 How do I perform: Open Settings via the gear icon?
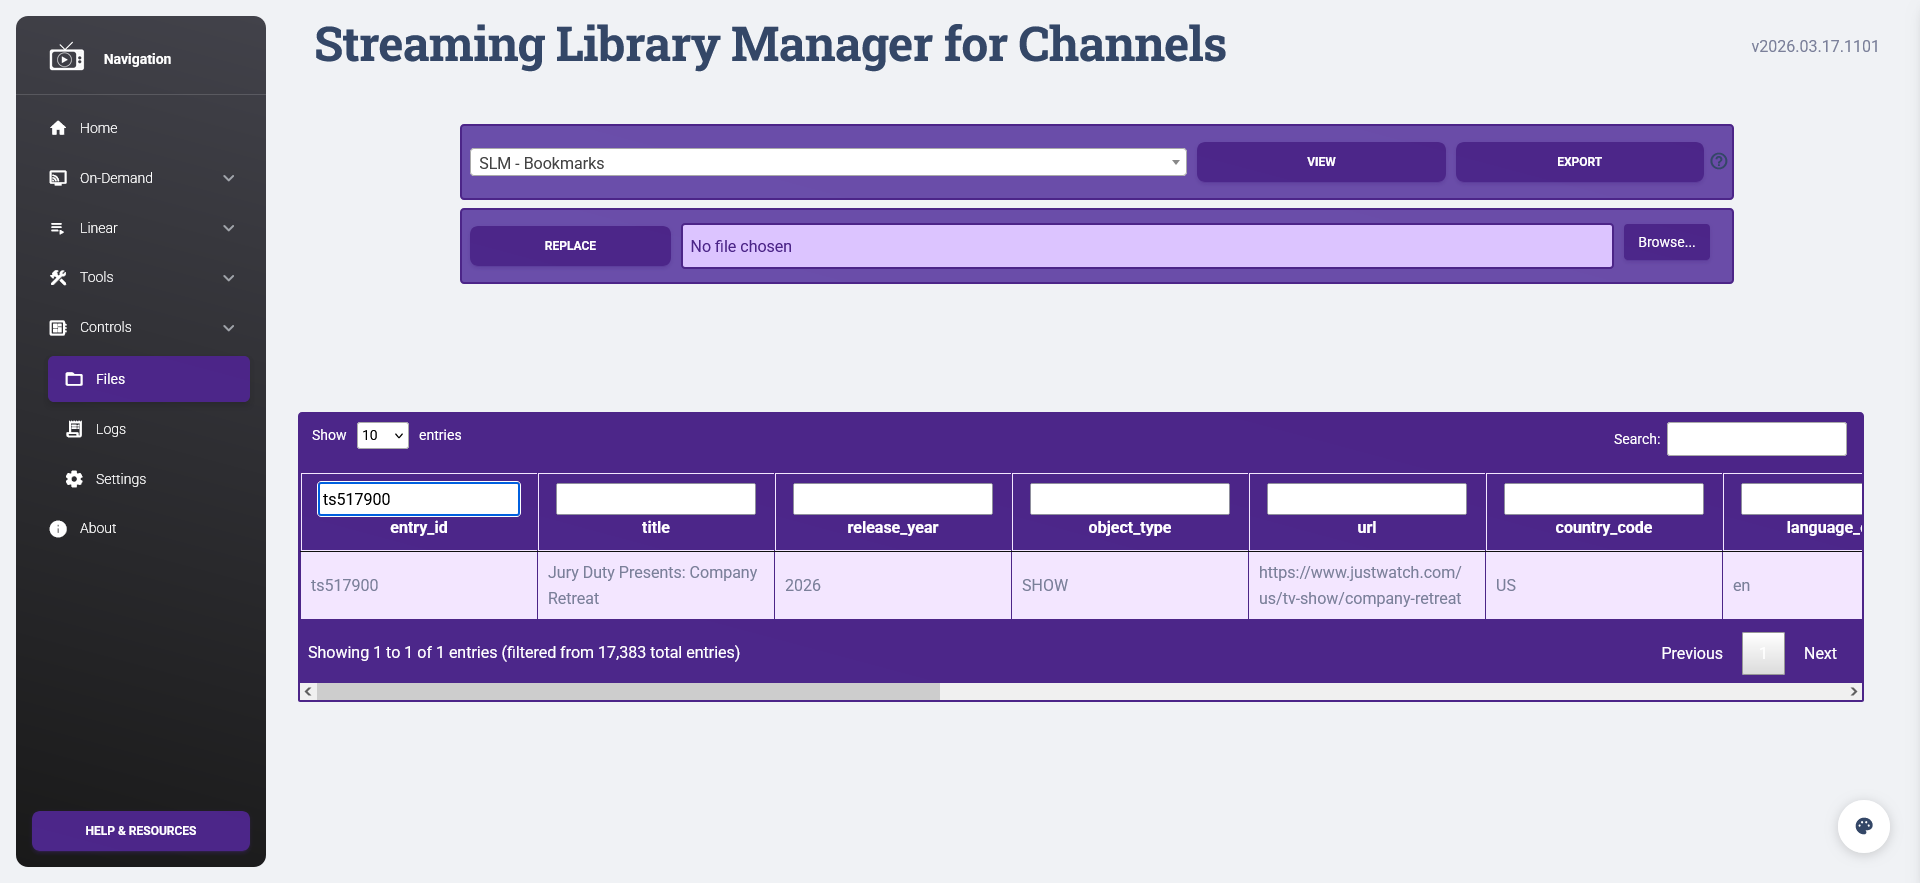(74, 479)
